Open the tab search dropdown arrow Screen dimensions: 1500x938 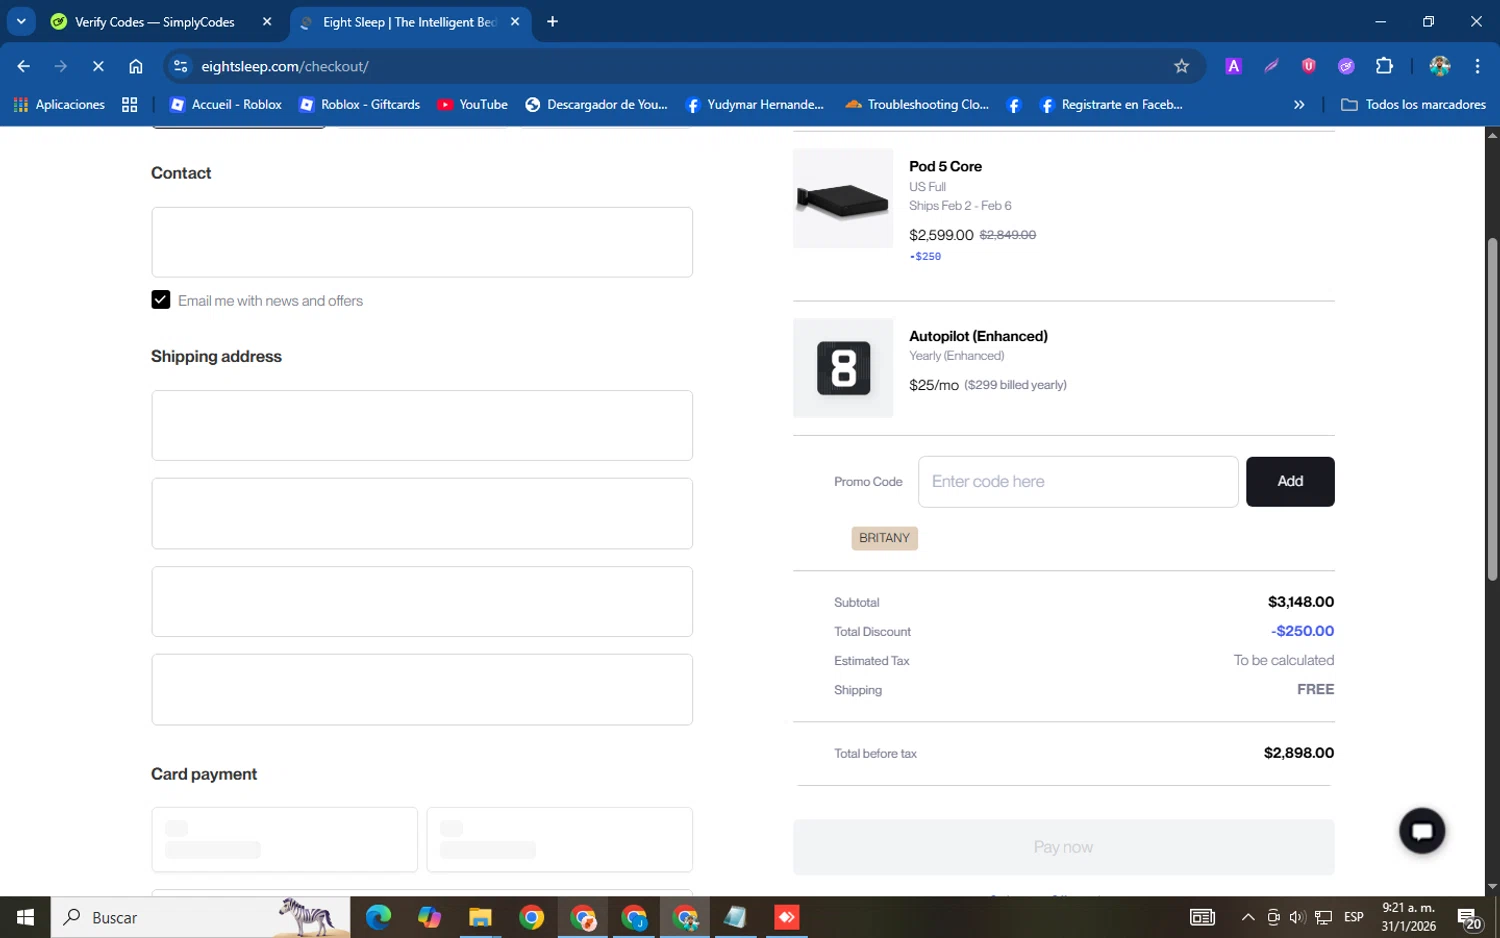point(21,21)
